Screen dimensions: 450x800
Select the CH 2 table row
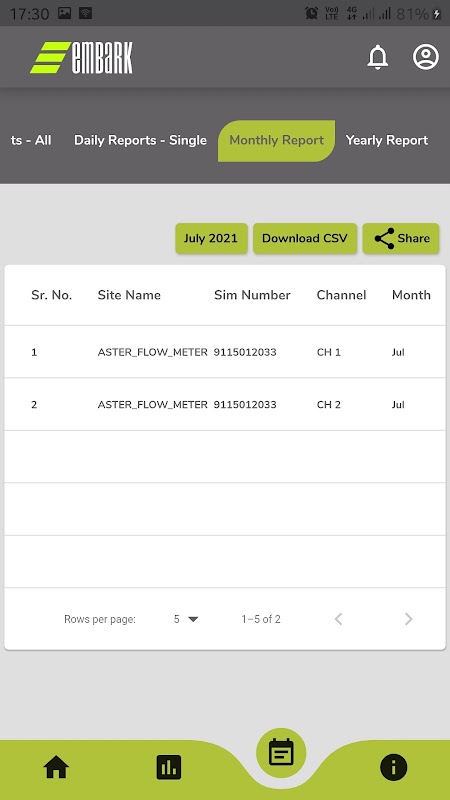(225, 405)
